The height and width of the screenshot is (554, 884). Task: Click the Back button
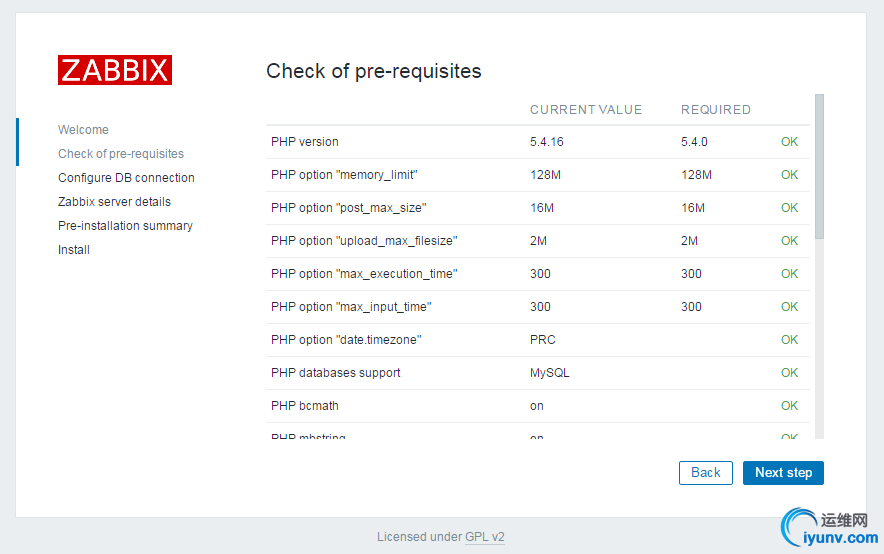tap(705, 473)
